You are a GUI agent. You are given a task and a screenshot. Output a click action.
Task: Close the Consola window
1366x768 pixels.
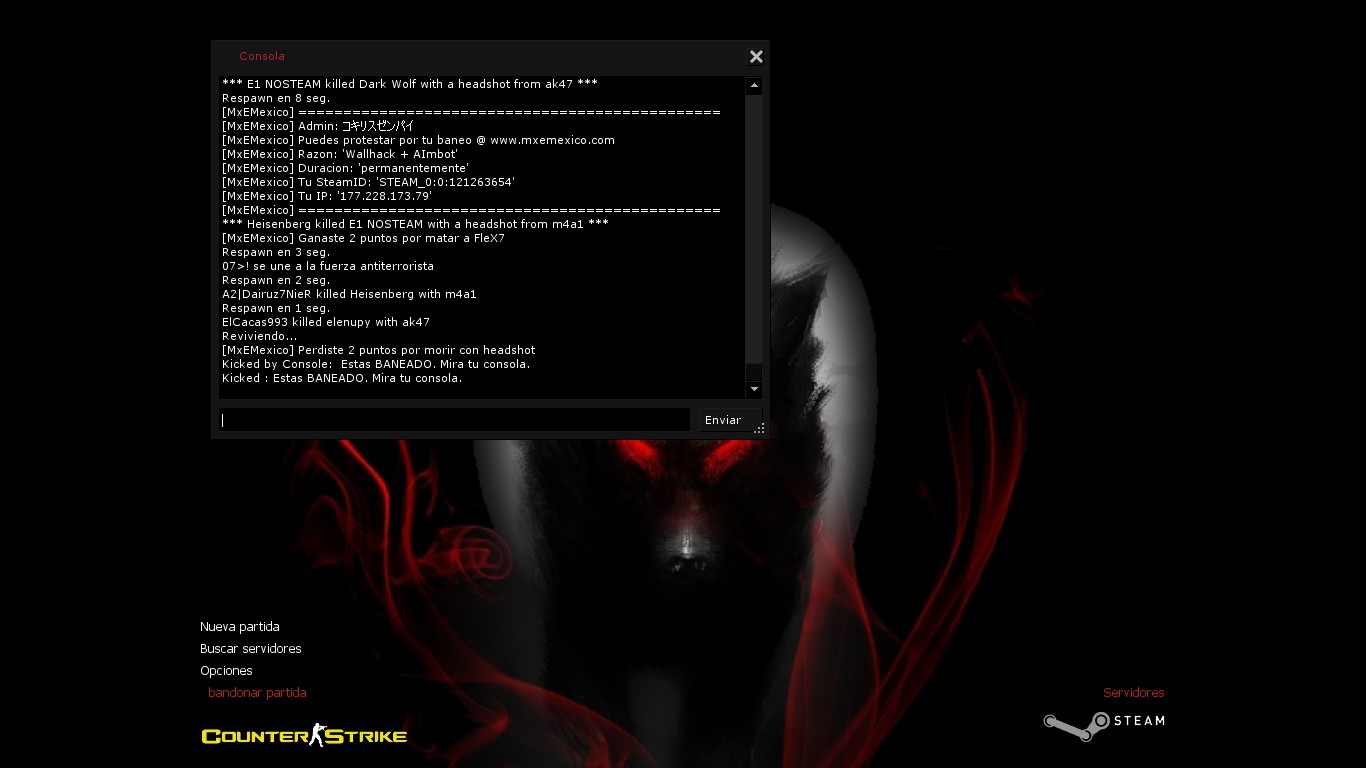(x=756, y=57)
